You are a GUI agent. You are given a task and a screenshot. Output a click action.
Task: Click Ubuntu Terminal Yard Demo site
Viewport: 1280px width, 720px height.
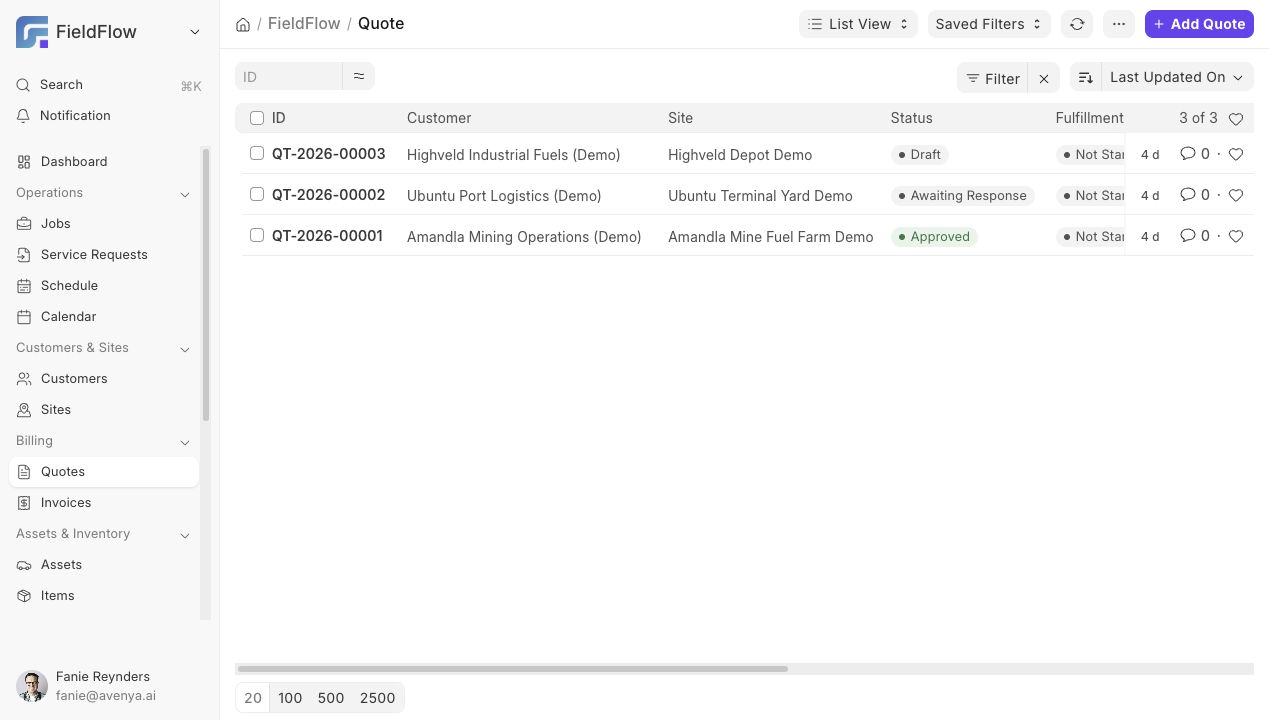tap(760, 196)
